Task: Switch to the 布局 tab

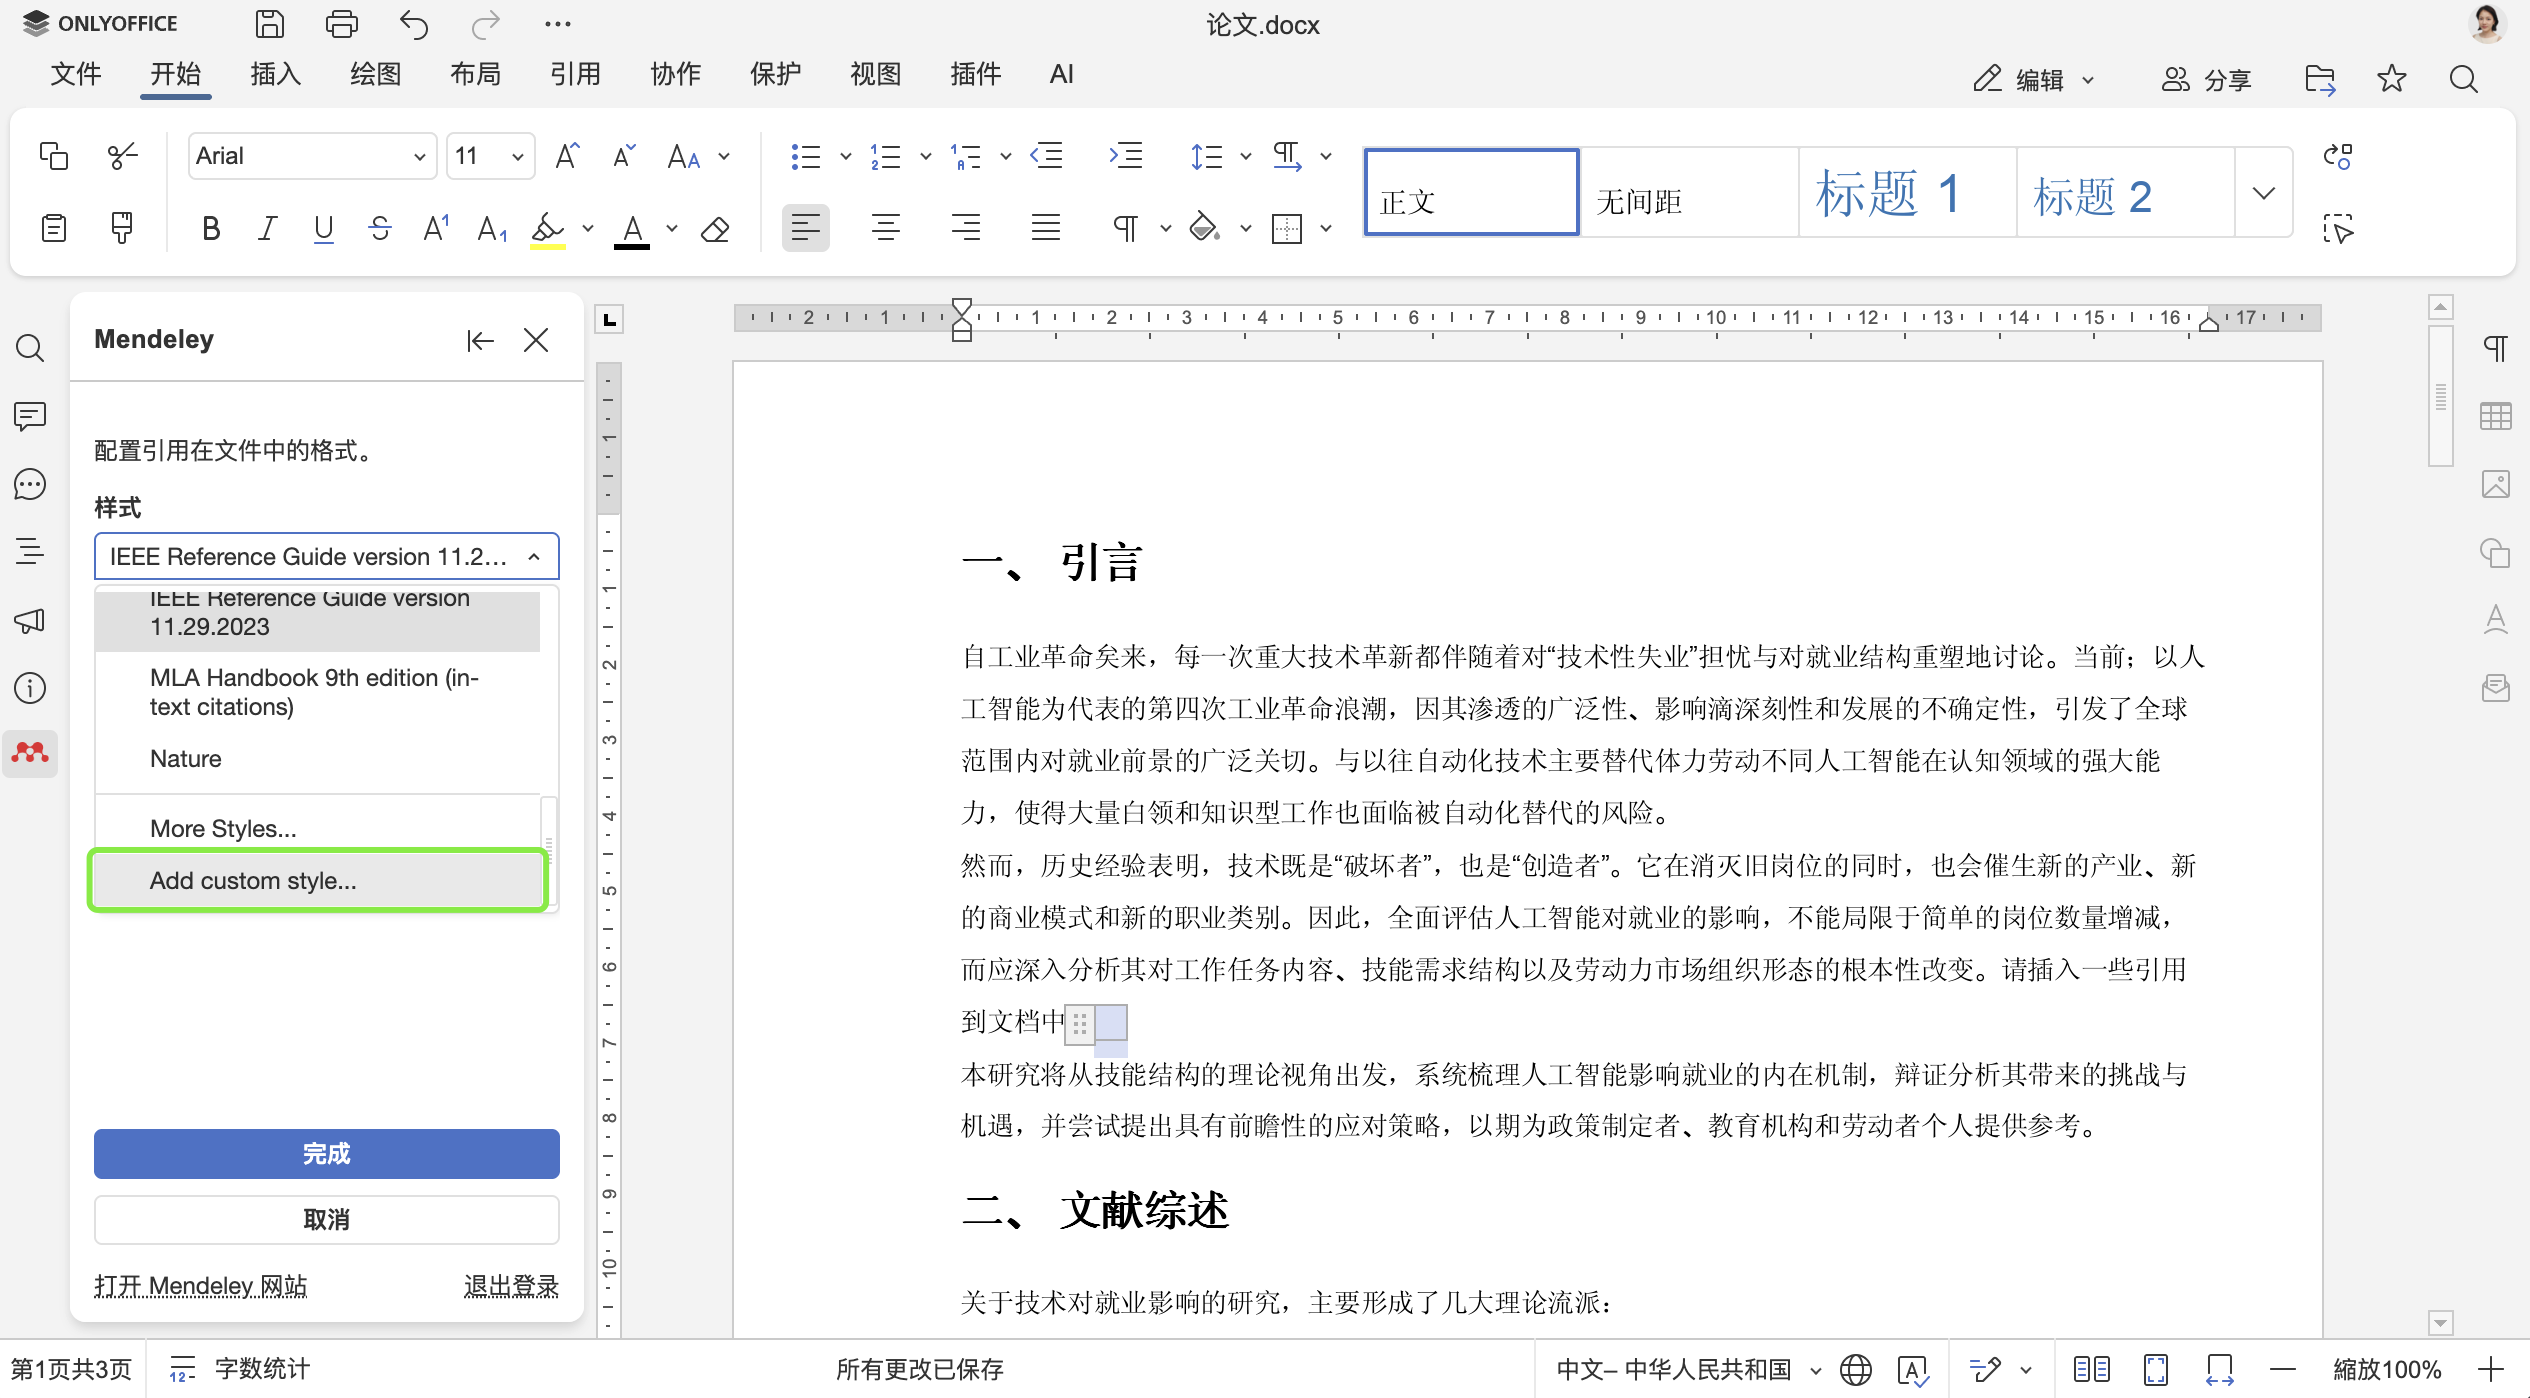Action: click(x=476, y=74)
